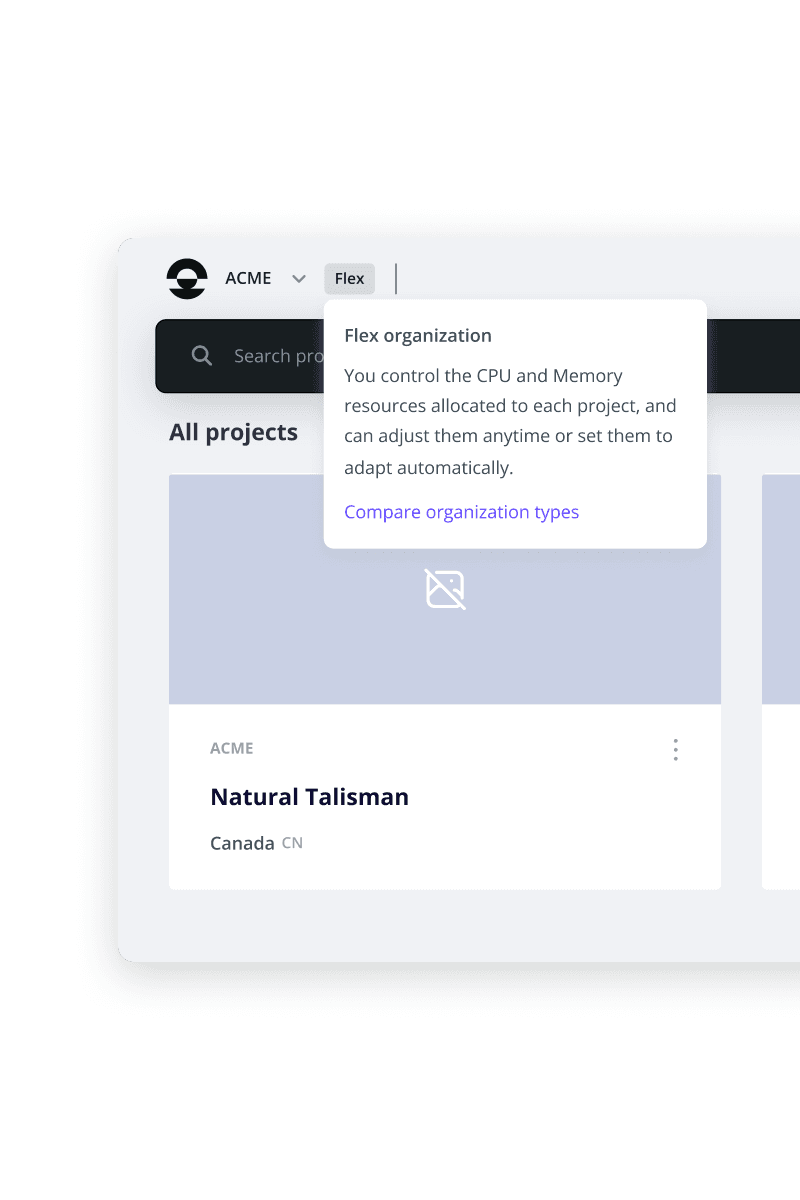Select the partially visible second project thumbnail
This screenshot has height=1200, width=800.
click(781, 590)
